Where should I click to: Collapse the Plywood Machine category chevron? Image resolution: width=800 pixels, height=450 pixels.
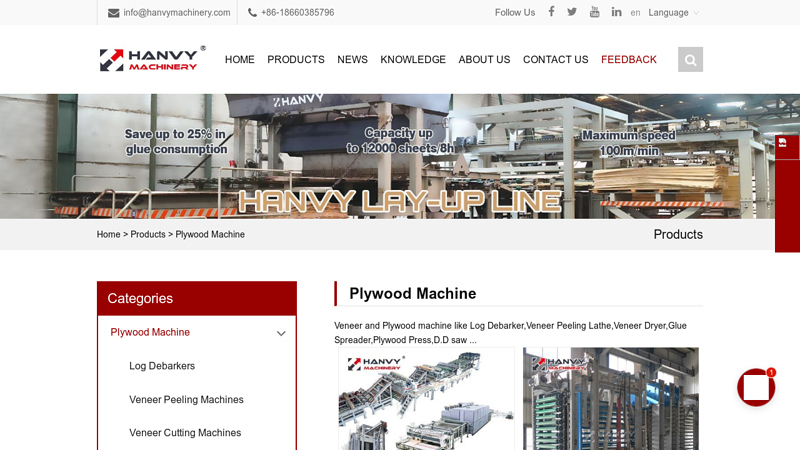(x=281, y=333)
